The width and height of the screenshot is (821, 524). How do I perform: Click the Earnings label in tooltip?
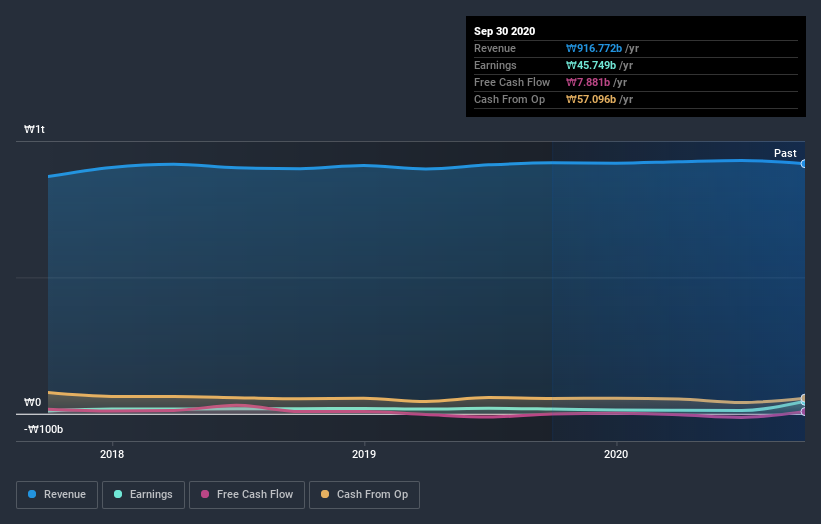pos(495,65)
